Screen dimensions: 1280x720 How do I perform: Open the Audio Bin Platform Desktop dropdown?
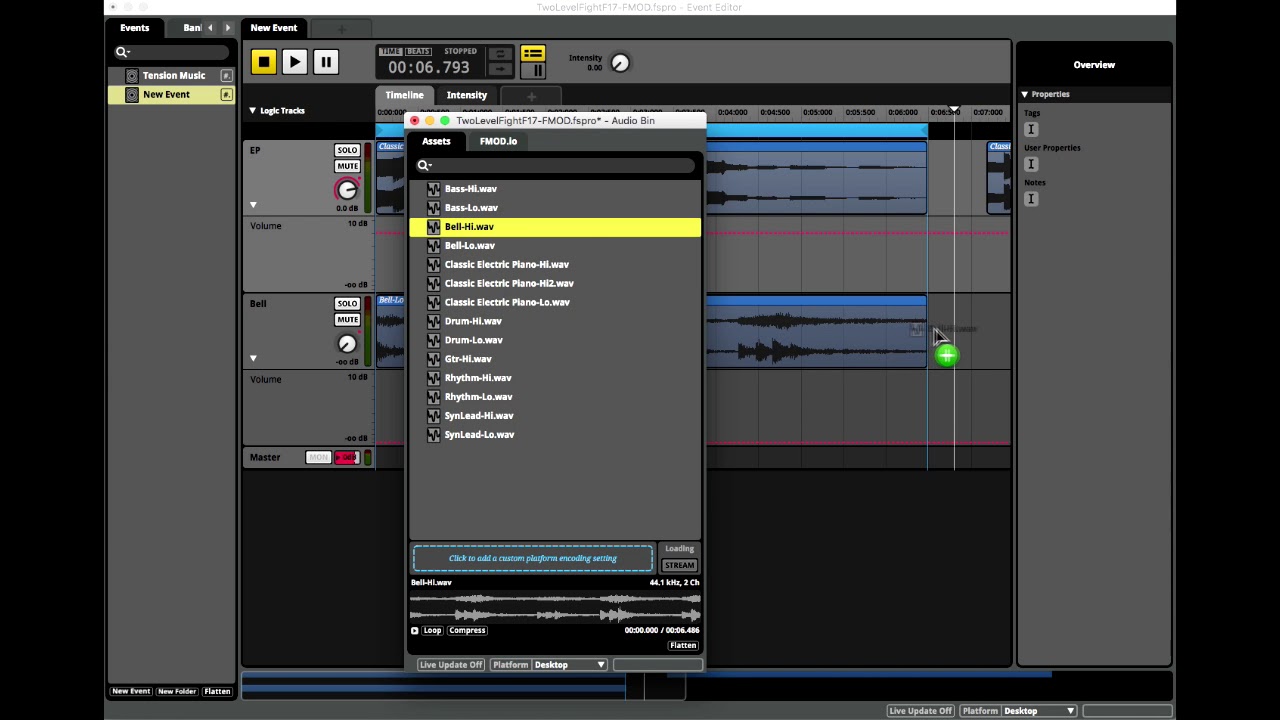(570, 665)
